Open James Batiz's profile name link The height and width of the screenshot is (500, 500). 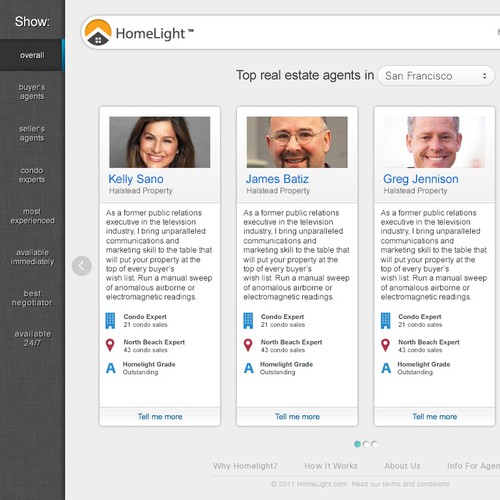tap(277, 179)
